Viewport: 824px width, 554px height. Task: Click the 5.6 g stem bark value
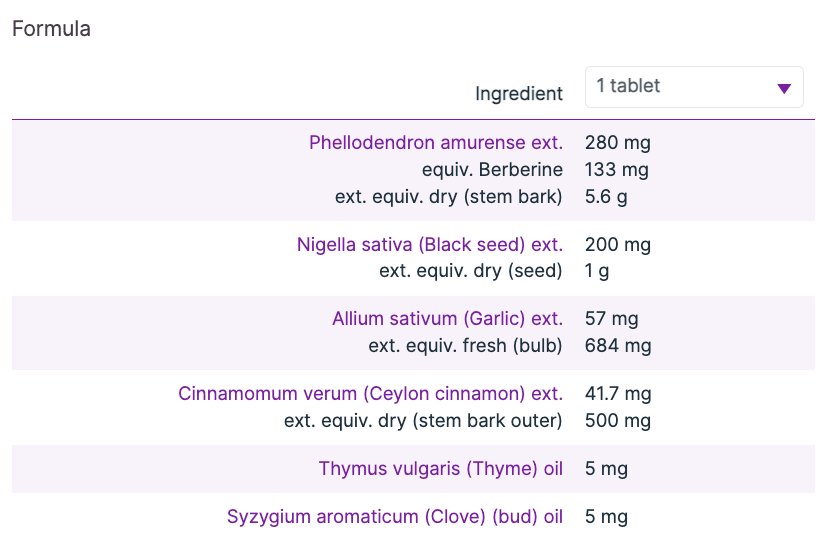(x=606, y=197)
